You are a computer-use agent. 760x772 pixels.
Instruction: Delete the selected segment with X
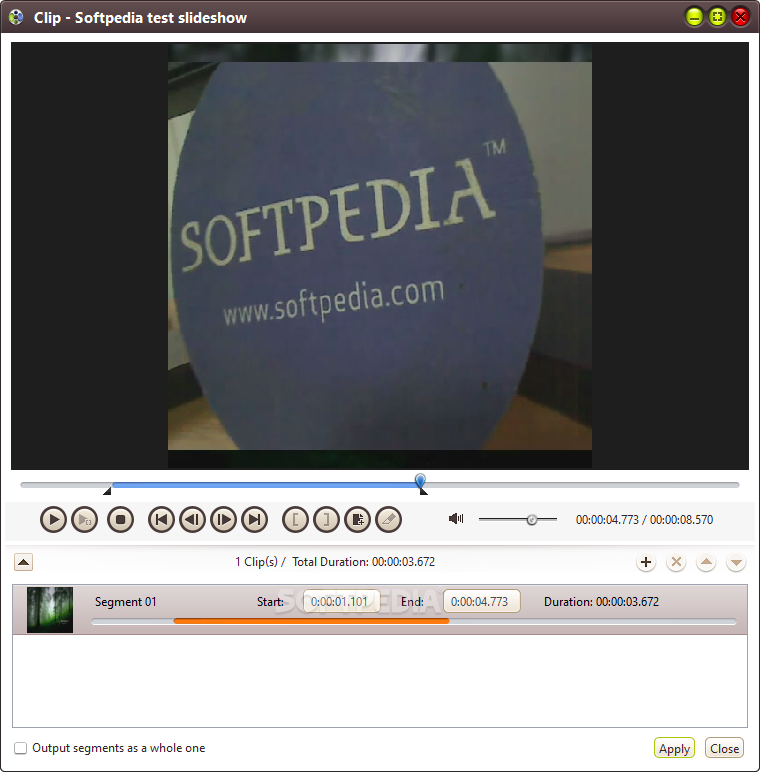(x=676, y=562)
